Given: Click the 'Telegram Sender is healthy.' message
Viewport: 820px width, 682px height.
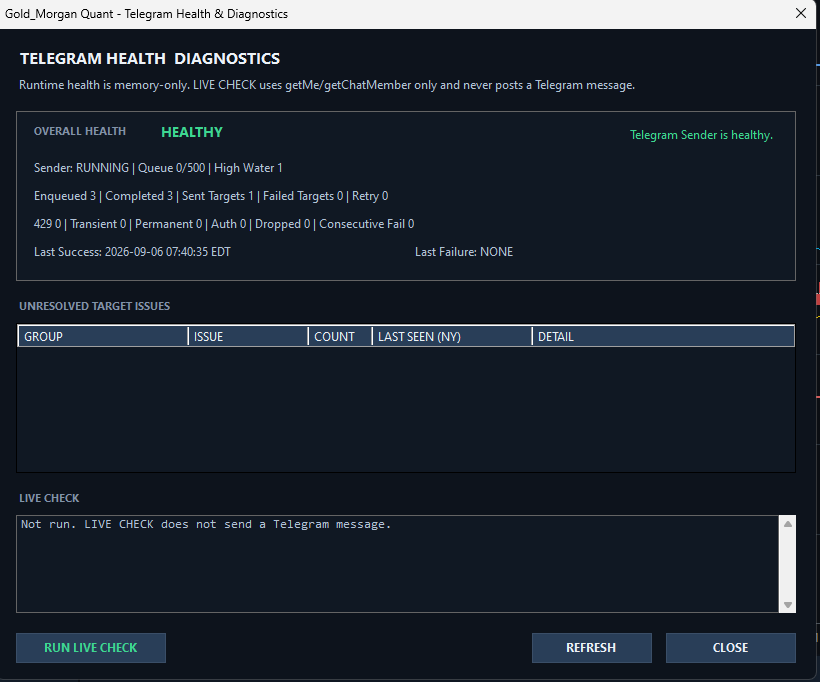Looking at the screenshot, I should [701, 135].
